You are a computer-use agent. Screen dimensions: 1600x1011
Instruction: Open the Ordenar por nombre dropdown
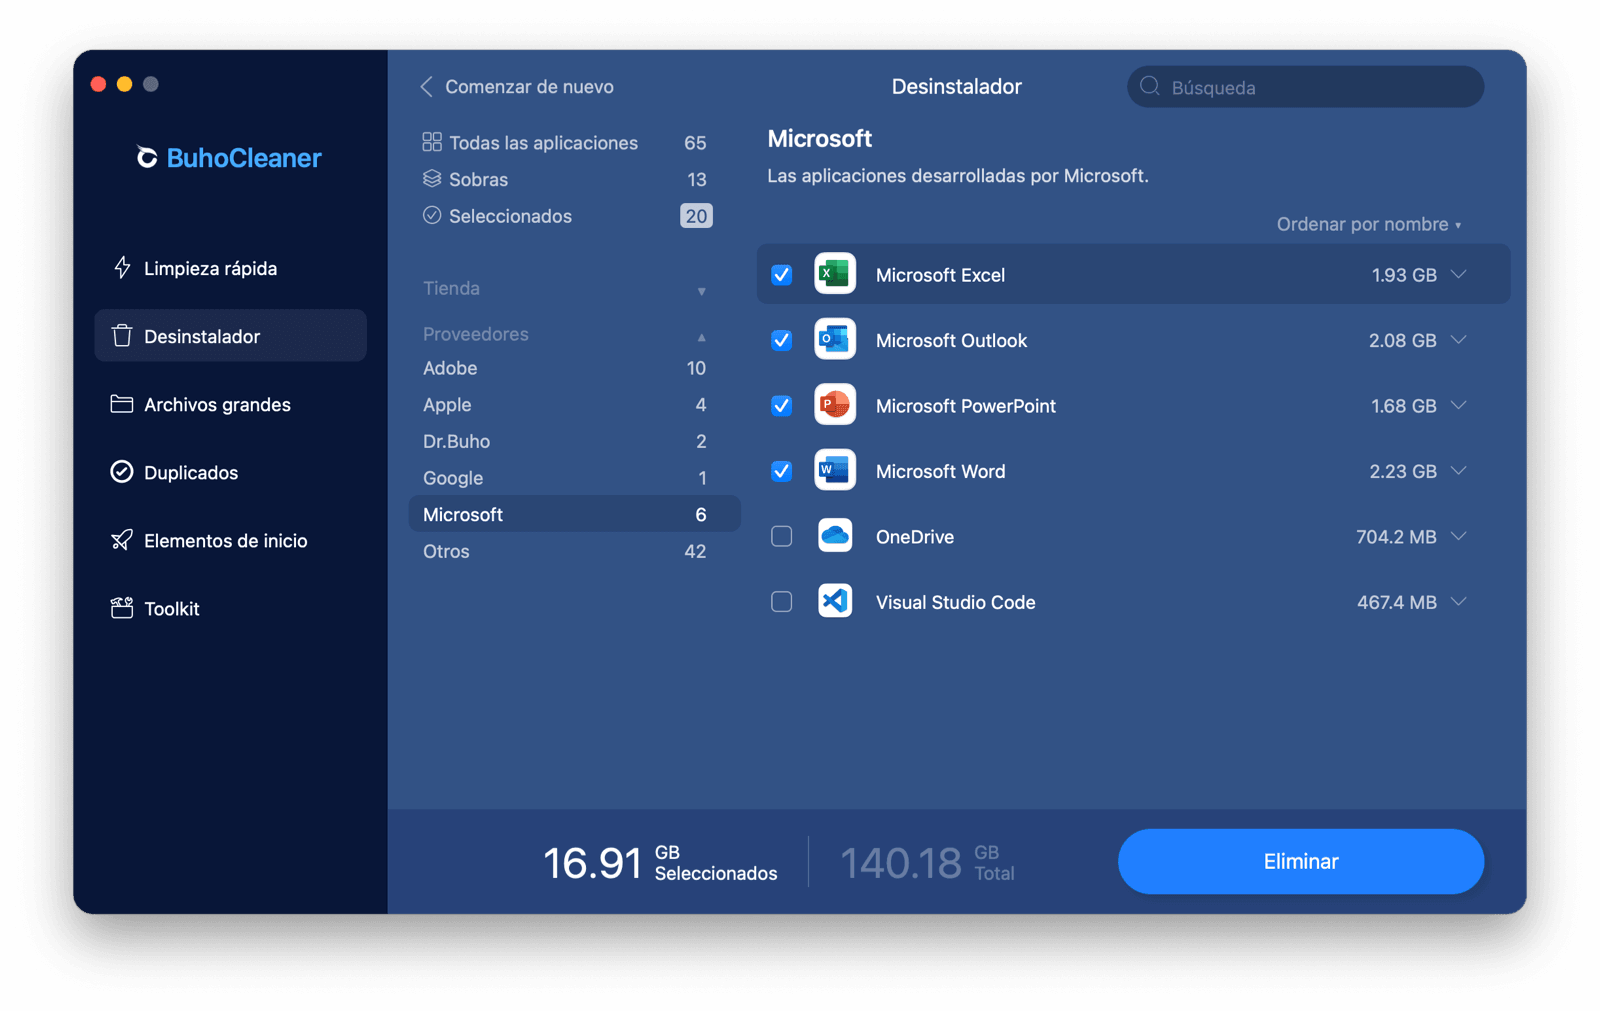1369,224
